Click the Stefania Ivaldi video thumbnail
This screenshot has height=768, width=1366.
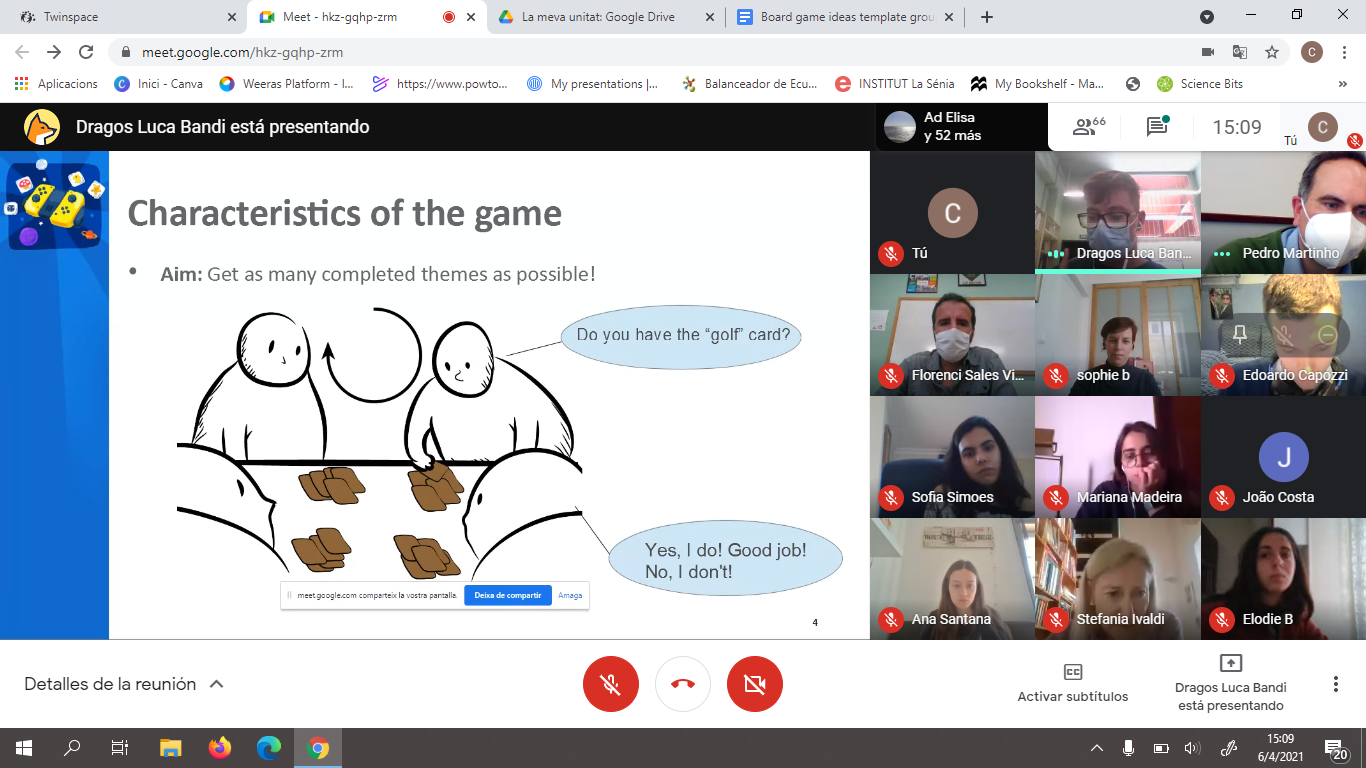pyautogui.click(x=1117, y=579)
